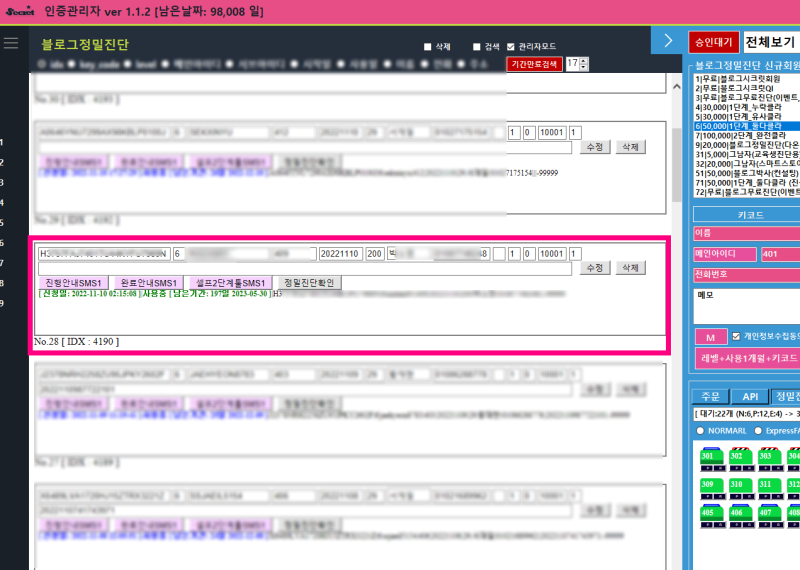Toggle the 삭제 checkbox in header
Screen dimensions: 800x570
[428, 47]
